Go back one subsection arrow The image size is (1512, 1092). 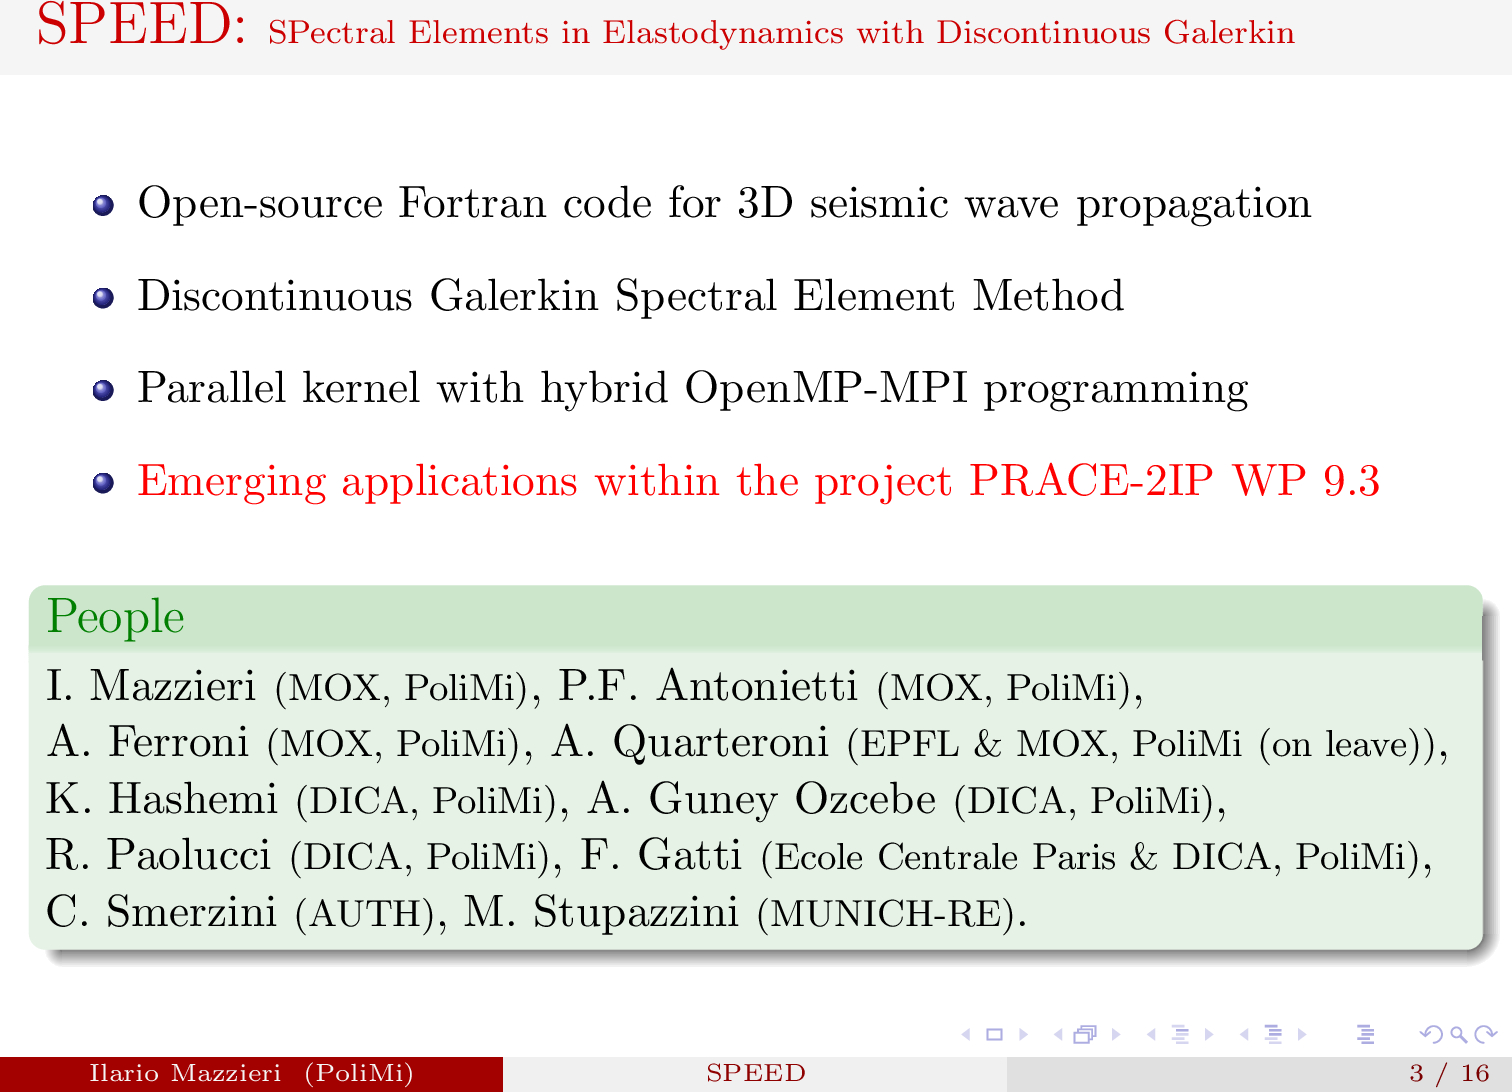tap(1151, 1034)
